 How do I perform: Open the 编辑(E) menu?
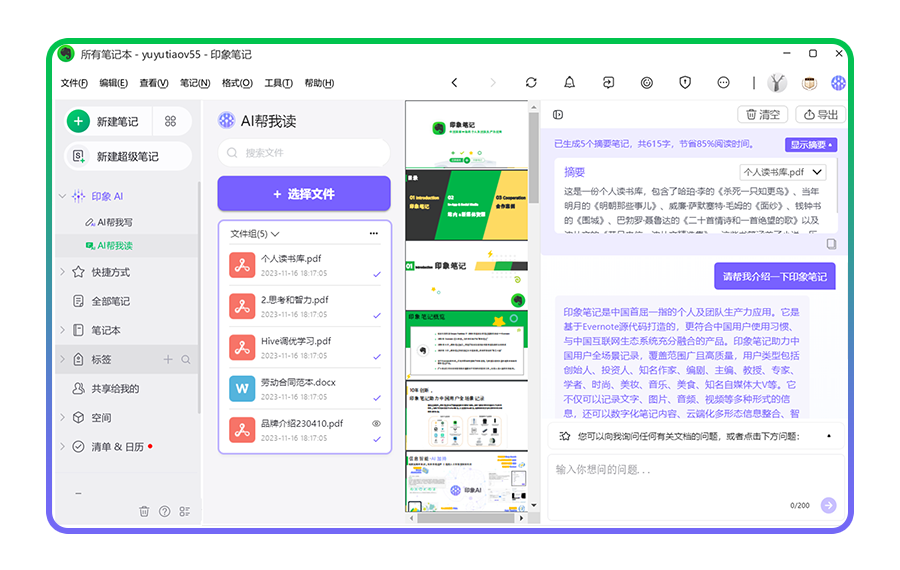coord(114,83)
